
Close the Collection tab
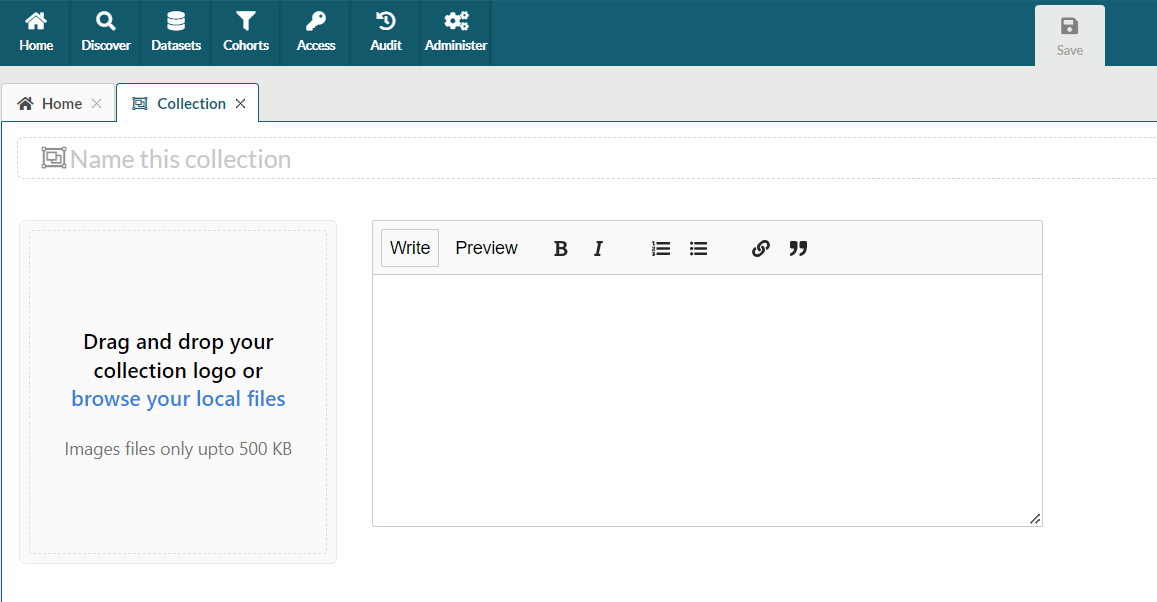(240, 104)
